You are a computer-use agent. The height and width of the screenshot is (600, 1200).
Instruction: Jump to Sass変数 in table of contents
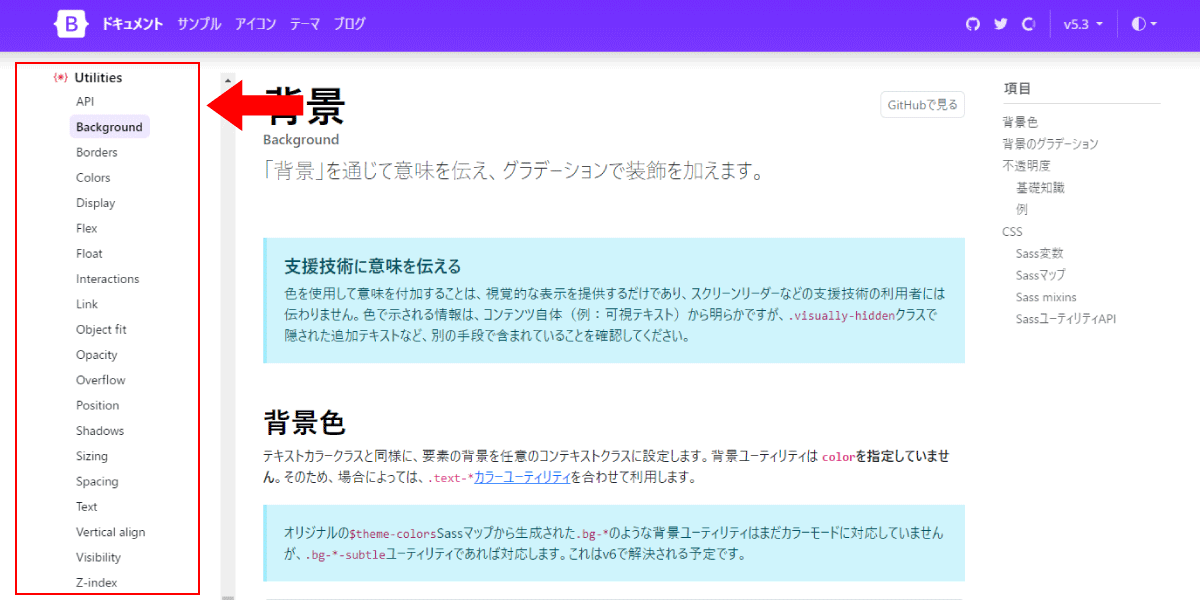click(x=1040, y=254)
